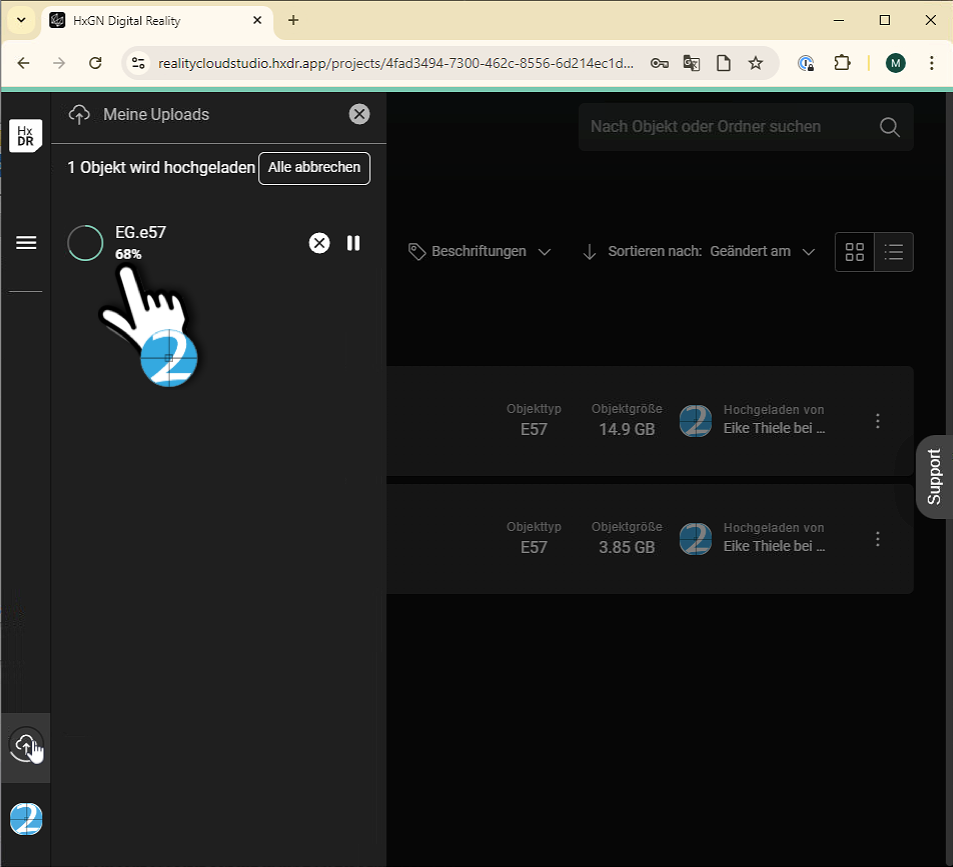Click the browser back button

[24, 63]
